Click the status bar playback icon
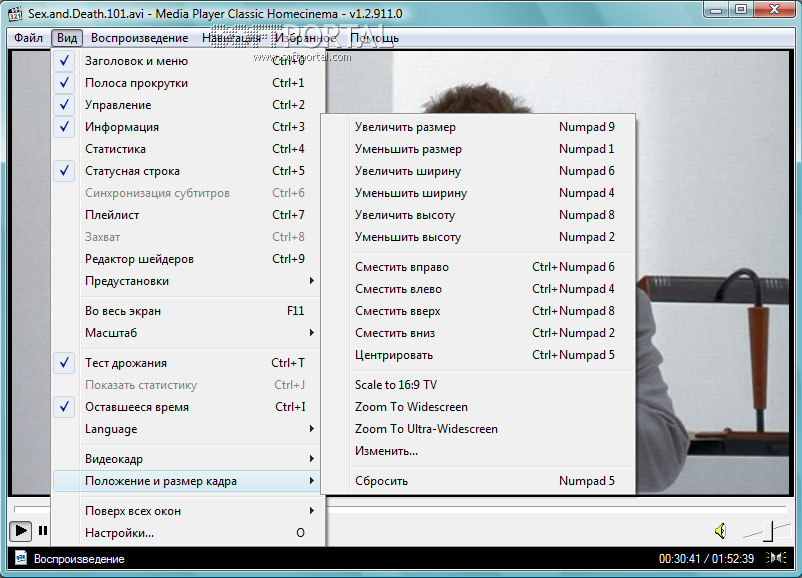802x578 pixels. (20, 558)
